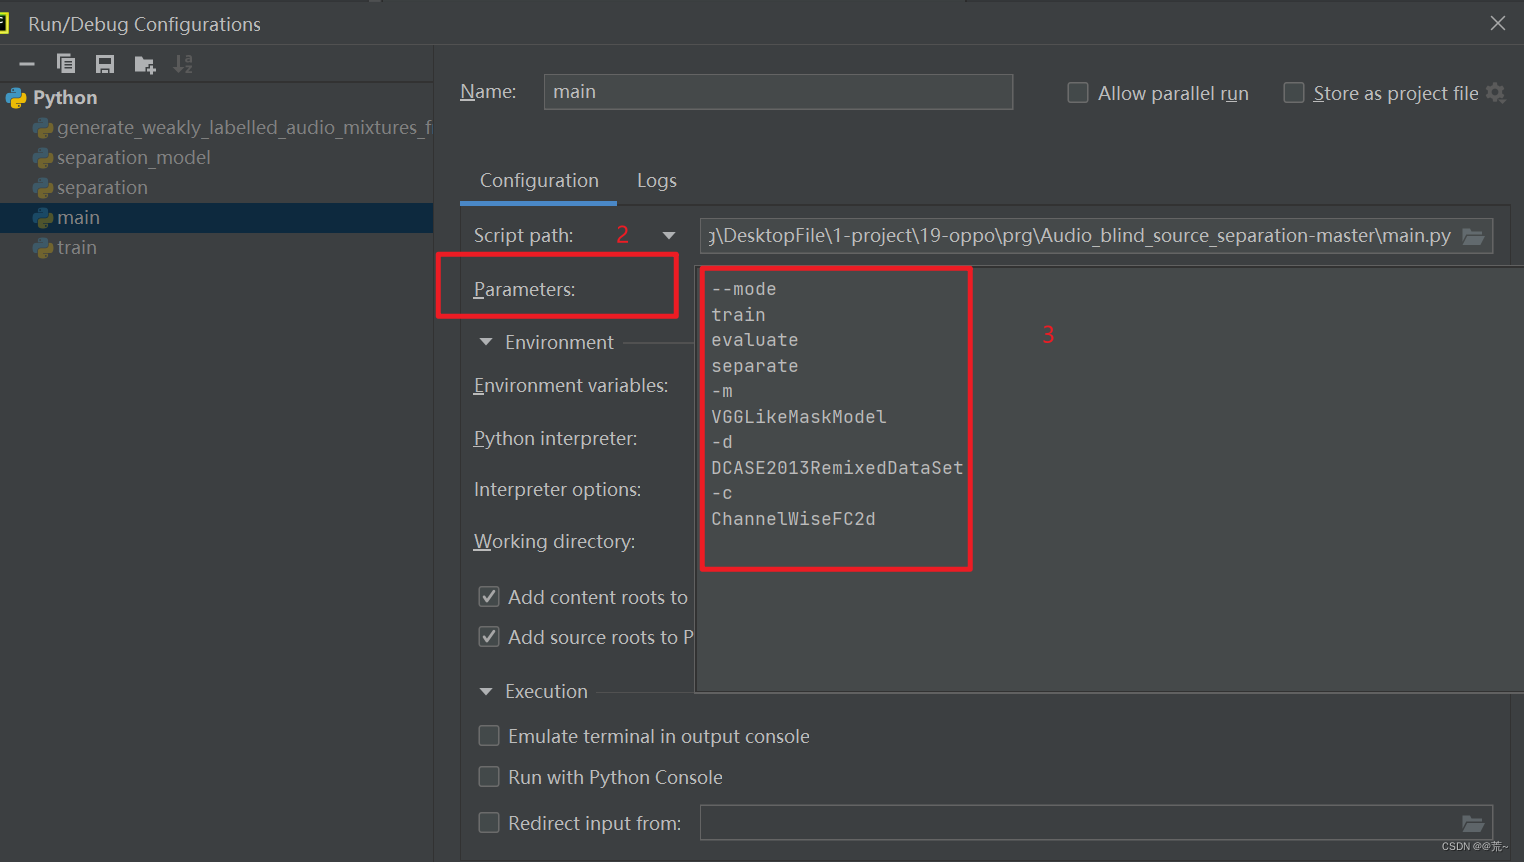
Task: Uncheck Add content roots option
Action: tap(489, 597)
